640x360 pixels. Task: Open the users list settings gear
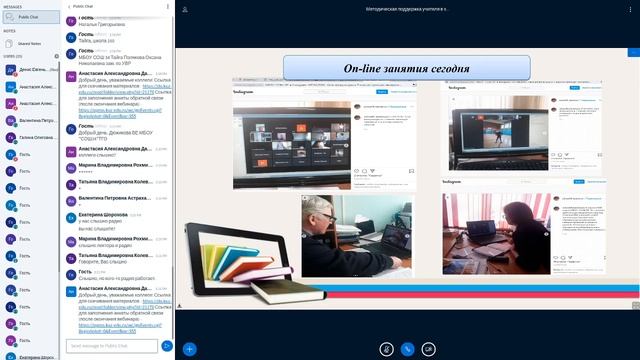[x=56, y=56]
